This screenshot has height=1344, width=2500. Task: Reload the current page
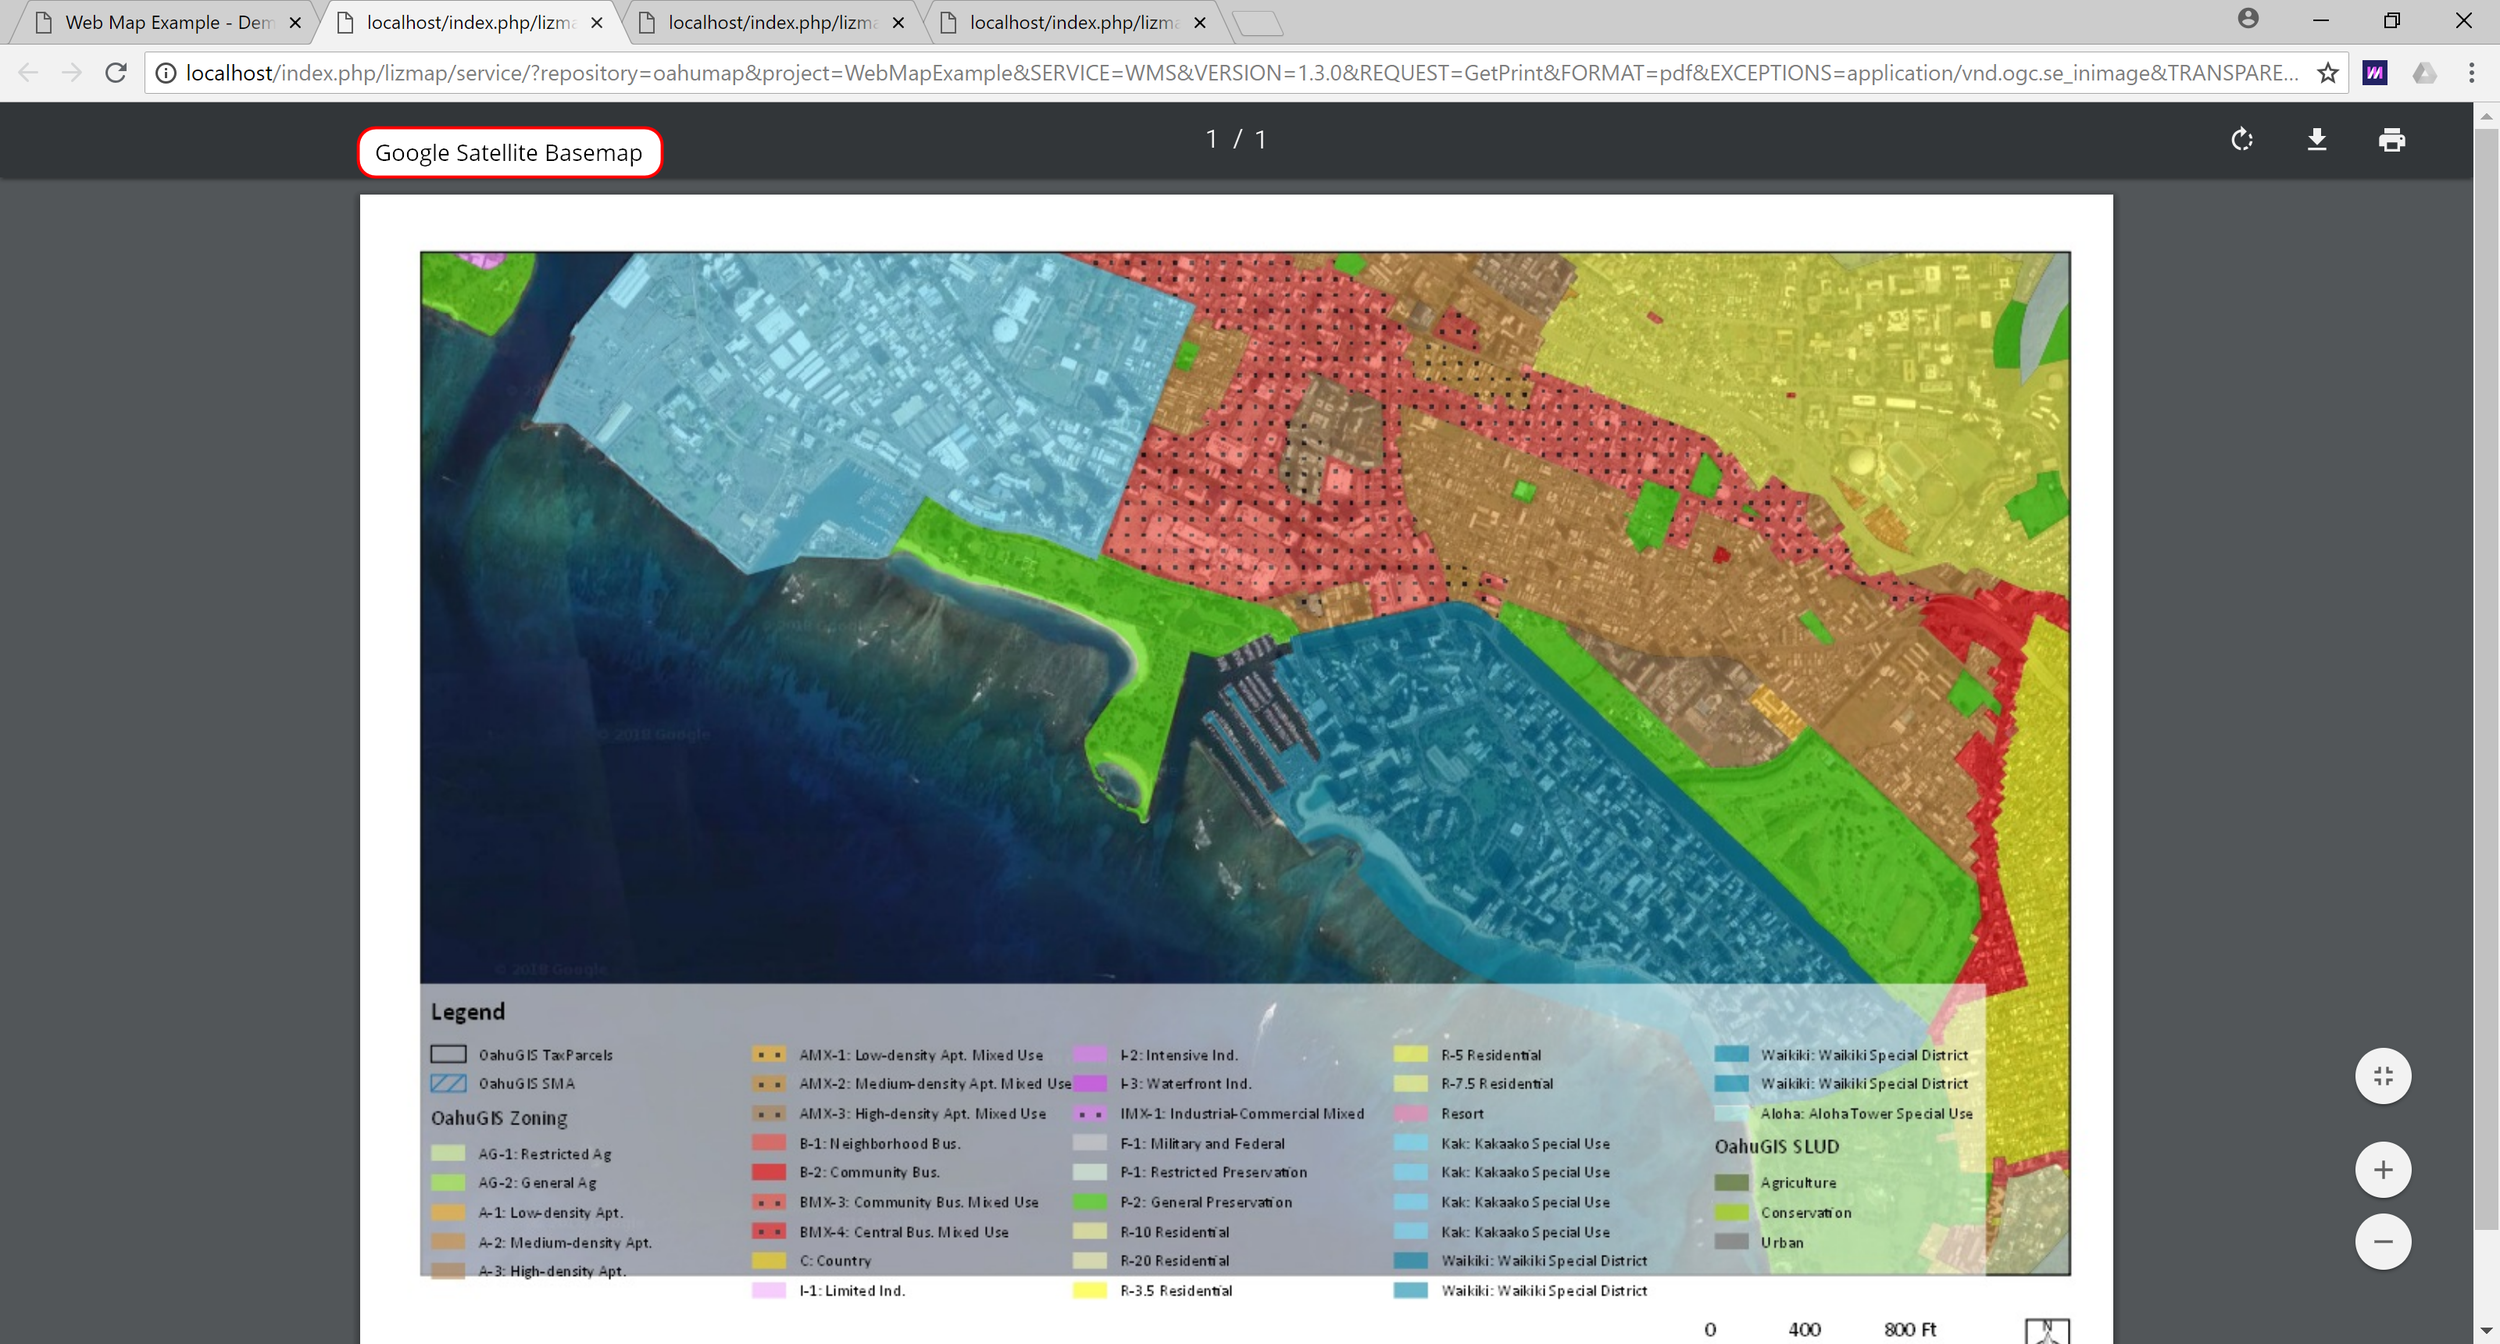(116, 73)
